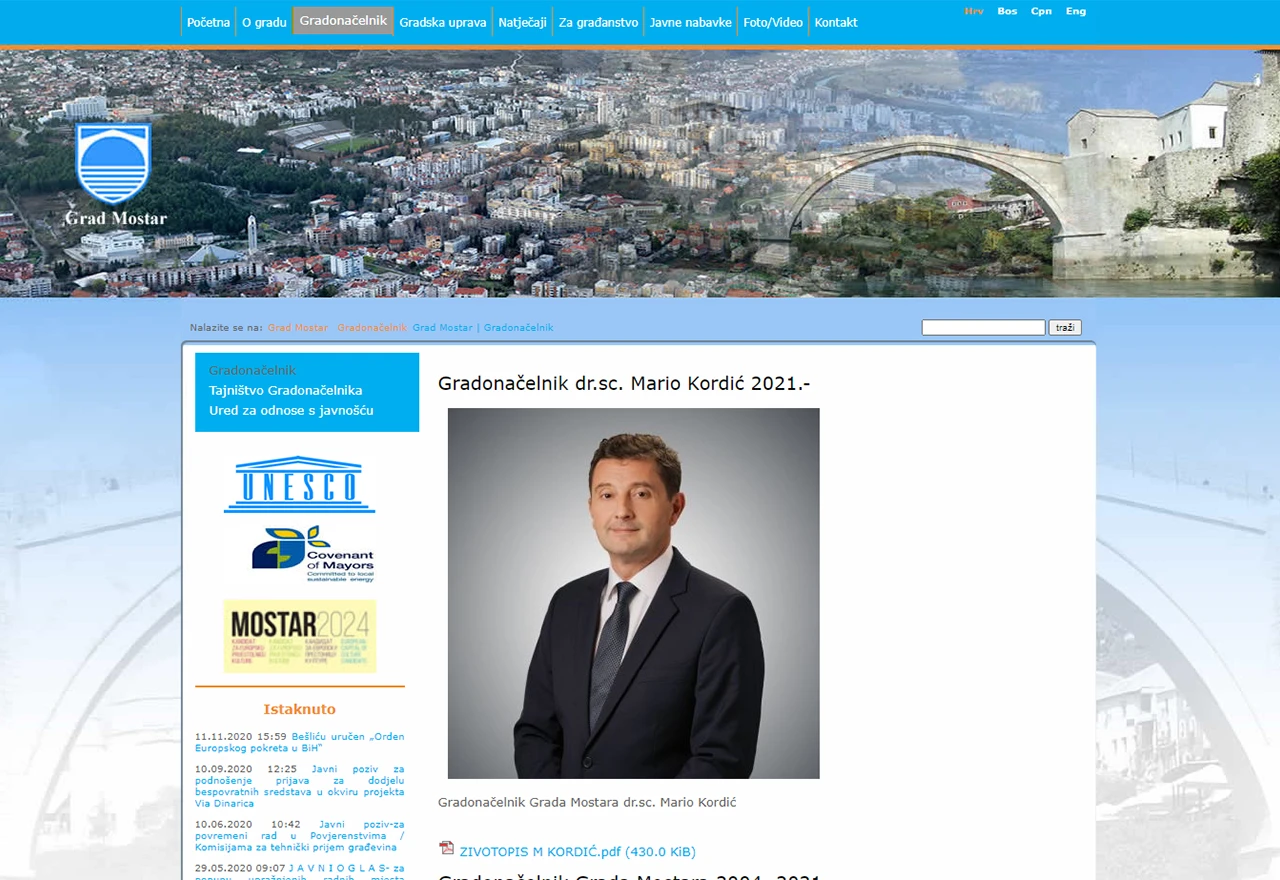Switch language to Eng
This screenshot has height=880, width=1280.
point(1076,11)
